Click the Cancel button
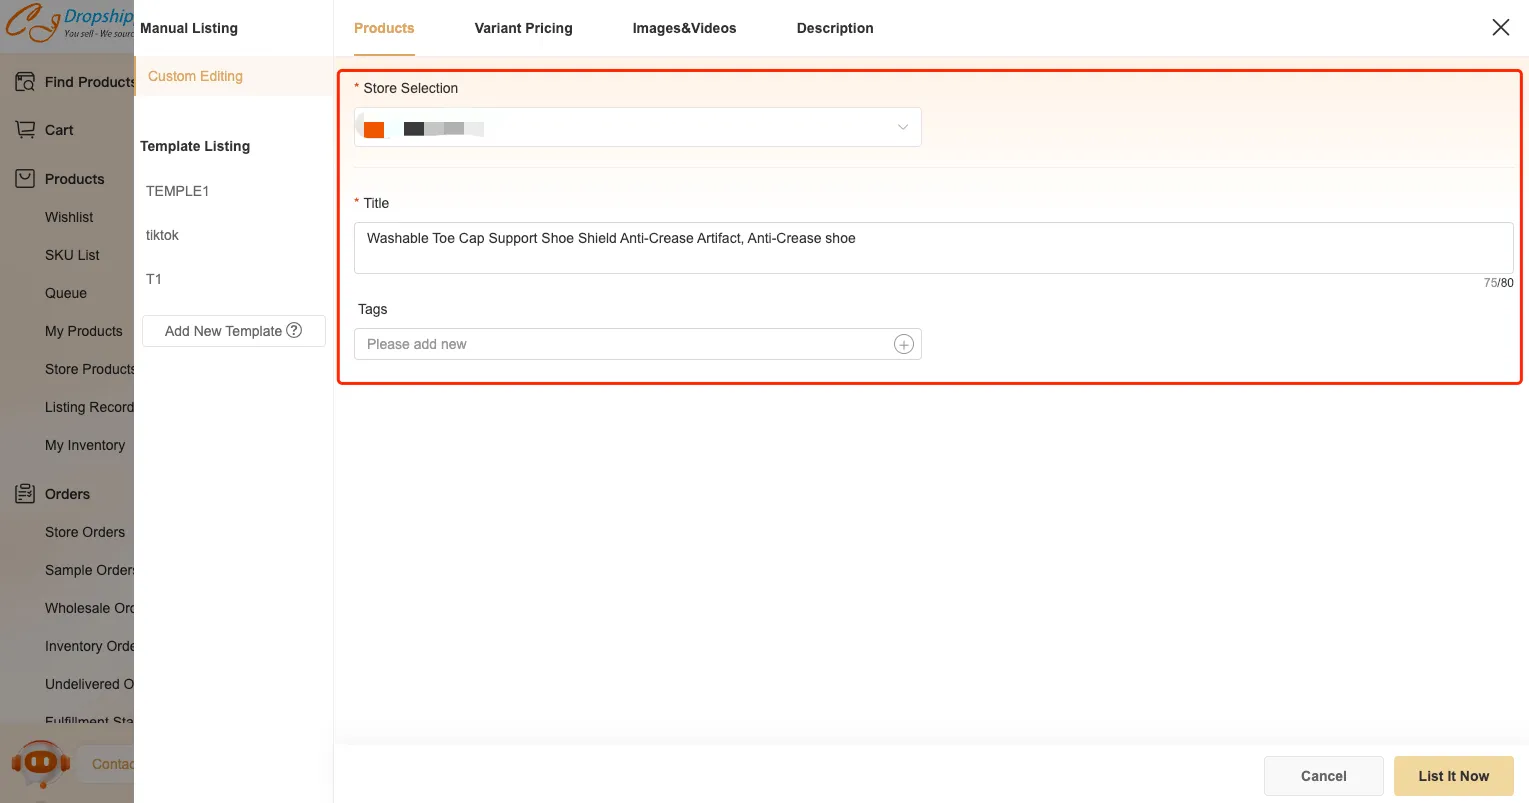The width and height of the screenshot is (1529, 803). click(x=1323, y=776)
